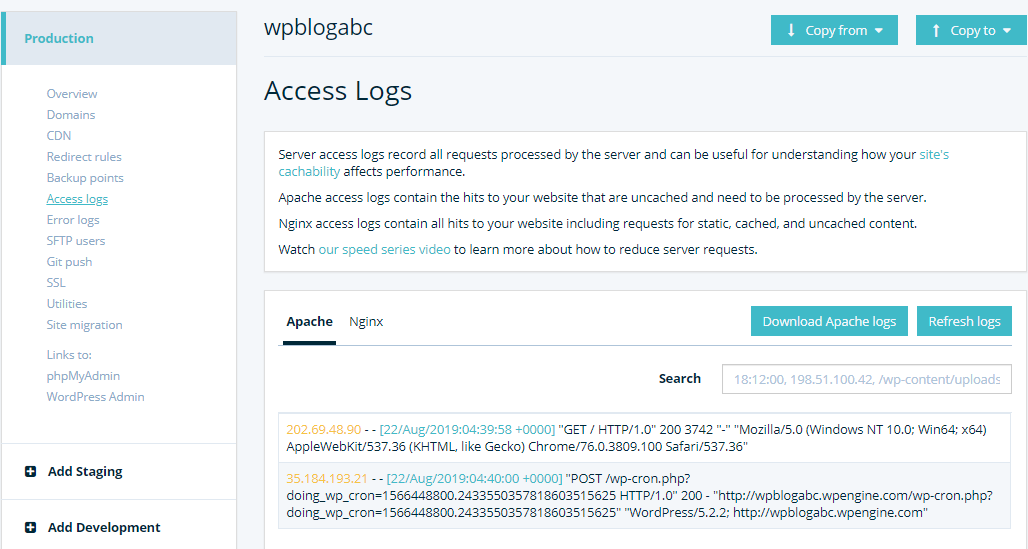Select the Apache logs tab
The height and width of the screenshot is (549, 1028).
(309, 322)
